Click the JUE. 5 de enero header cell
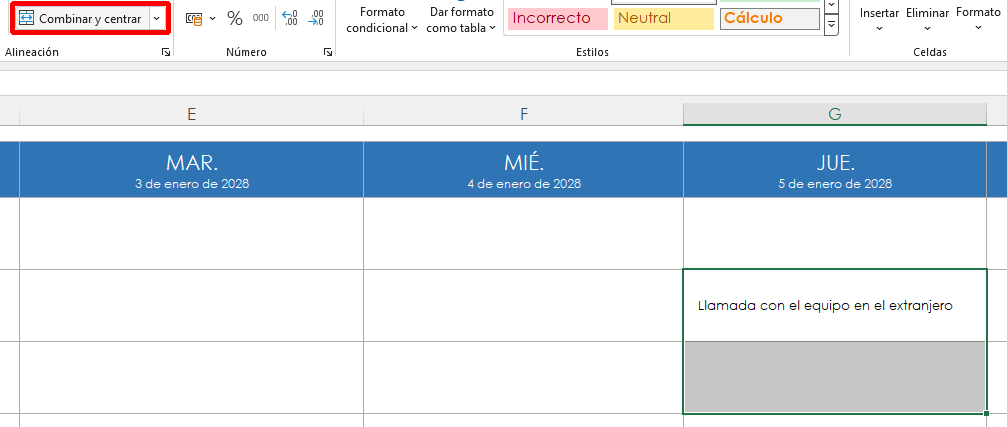Screen dimensions: 1007x427 click(x=835, y=170)
